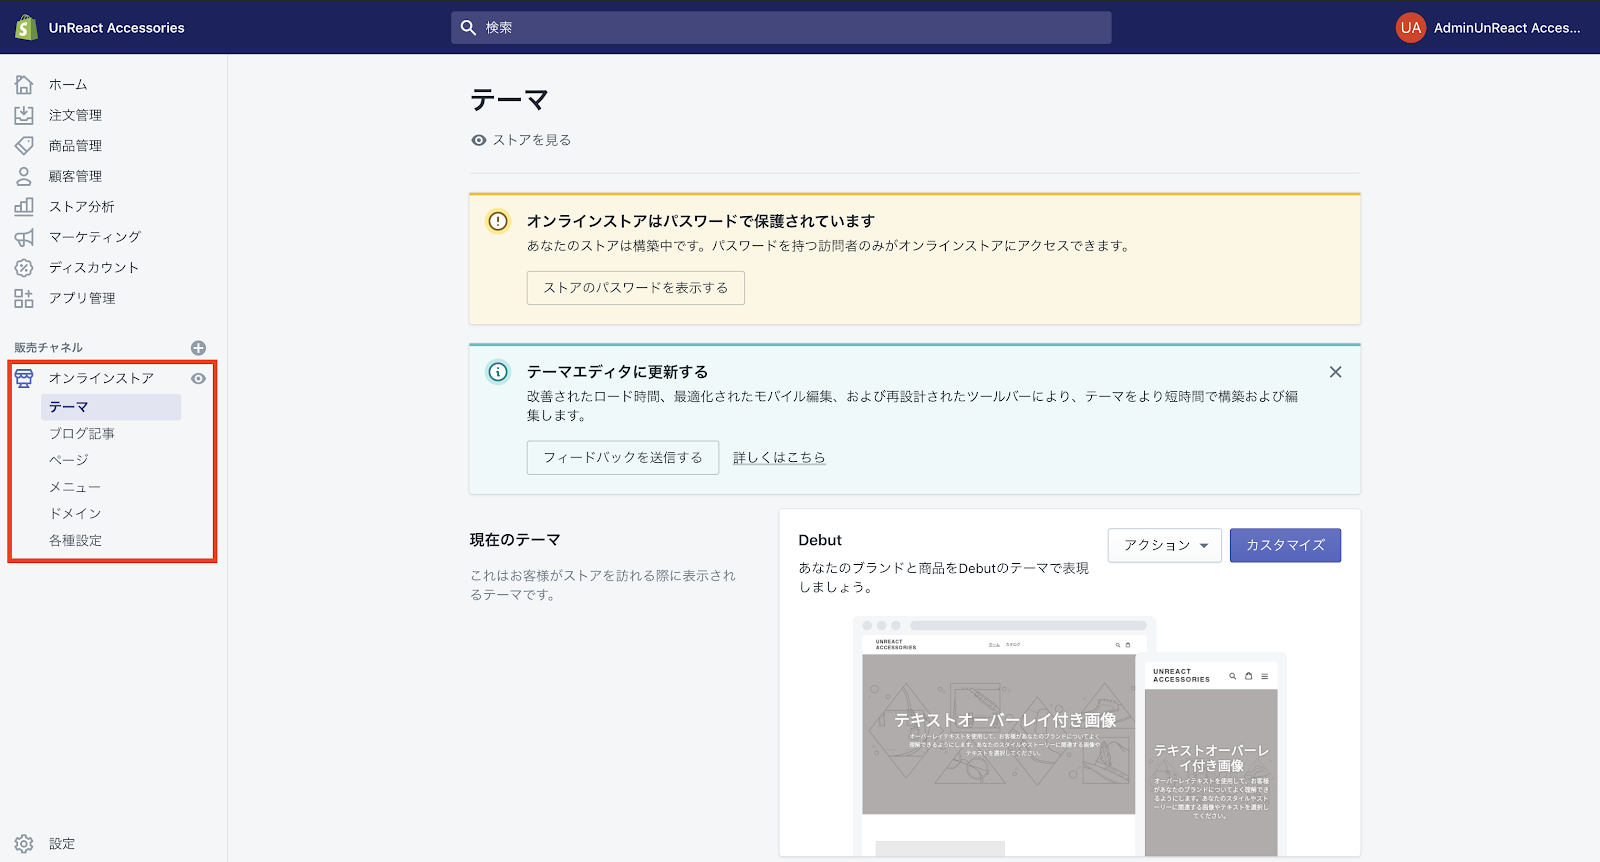Open 注文管理 orders icon in sidebar

(24, 115)
